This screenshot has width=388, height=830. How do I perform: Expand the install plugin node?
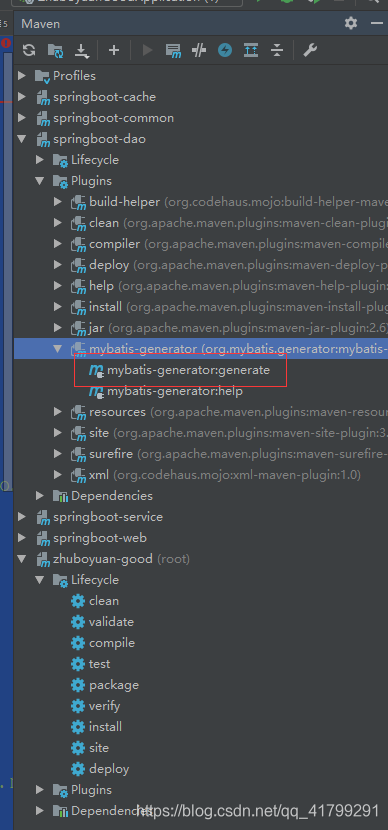pos(58,307)
